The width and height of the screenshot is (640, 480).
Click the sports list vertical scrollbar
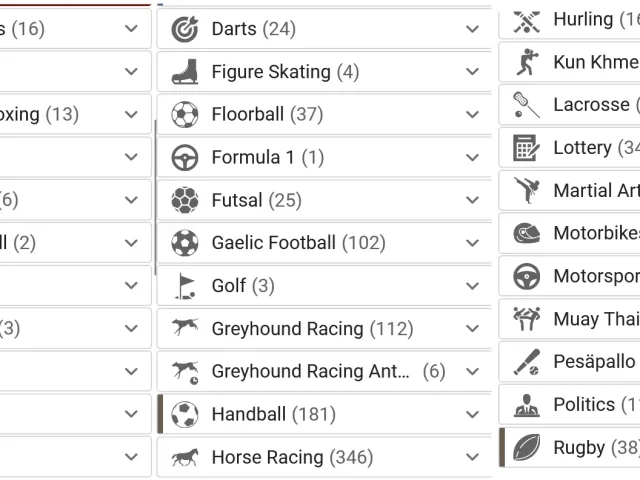coord(156,198)
